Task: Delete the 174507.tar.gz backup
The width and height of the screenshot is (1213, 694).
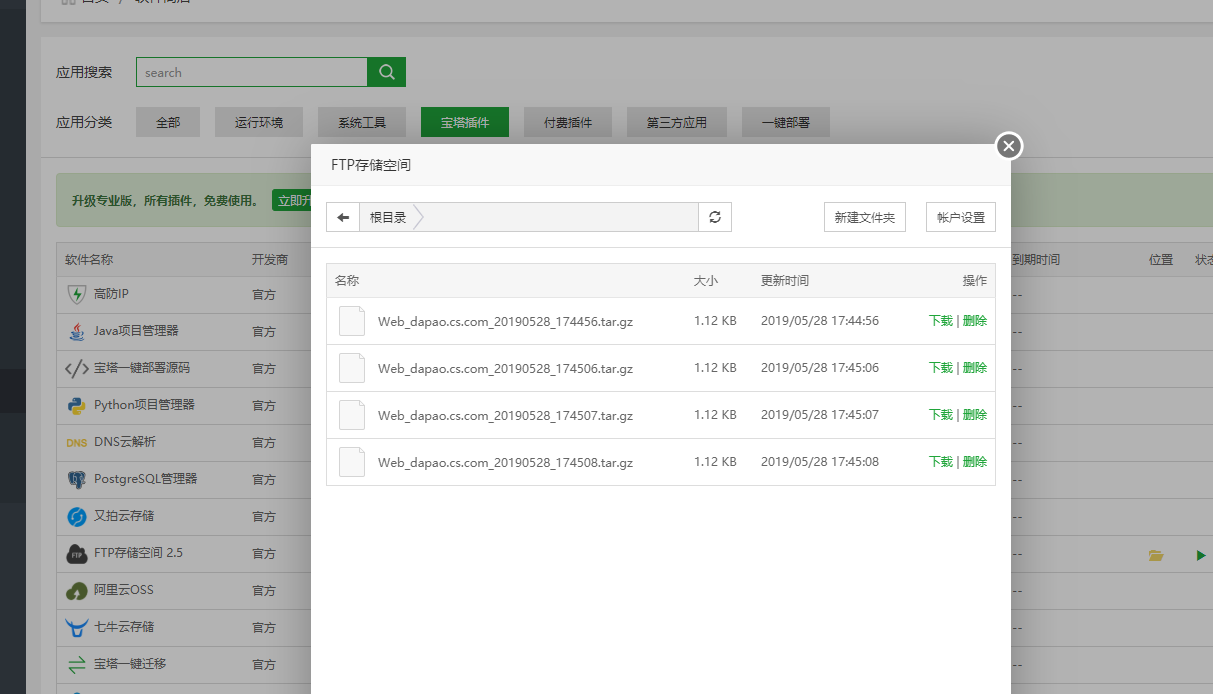Action: [975, 415]
